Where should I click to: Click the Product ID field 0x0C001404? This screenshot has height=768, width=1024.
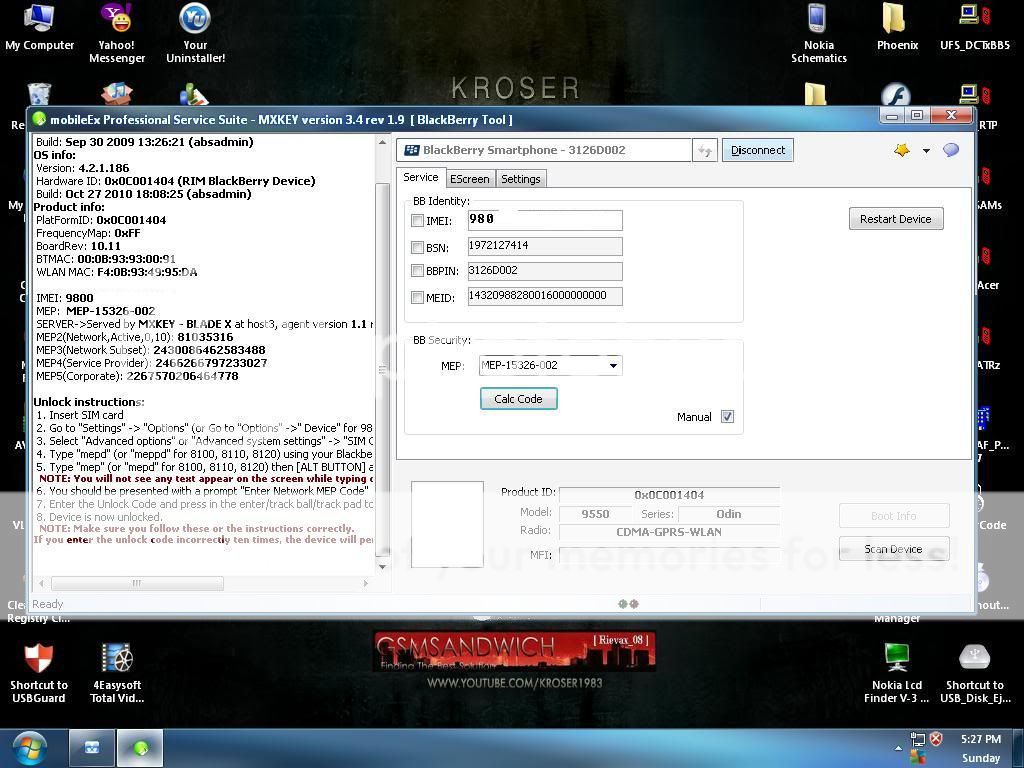pyautogui.click(x=669, y=495)
